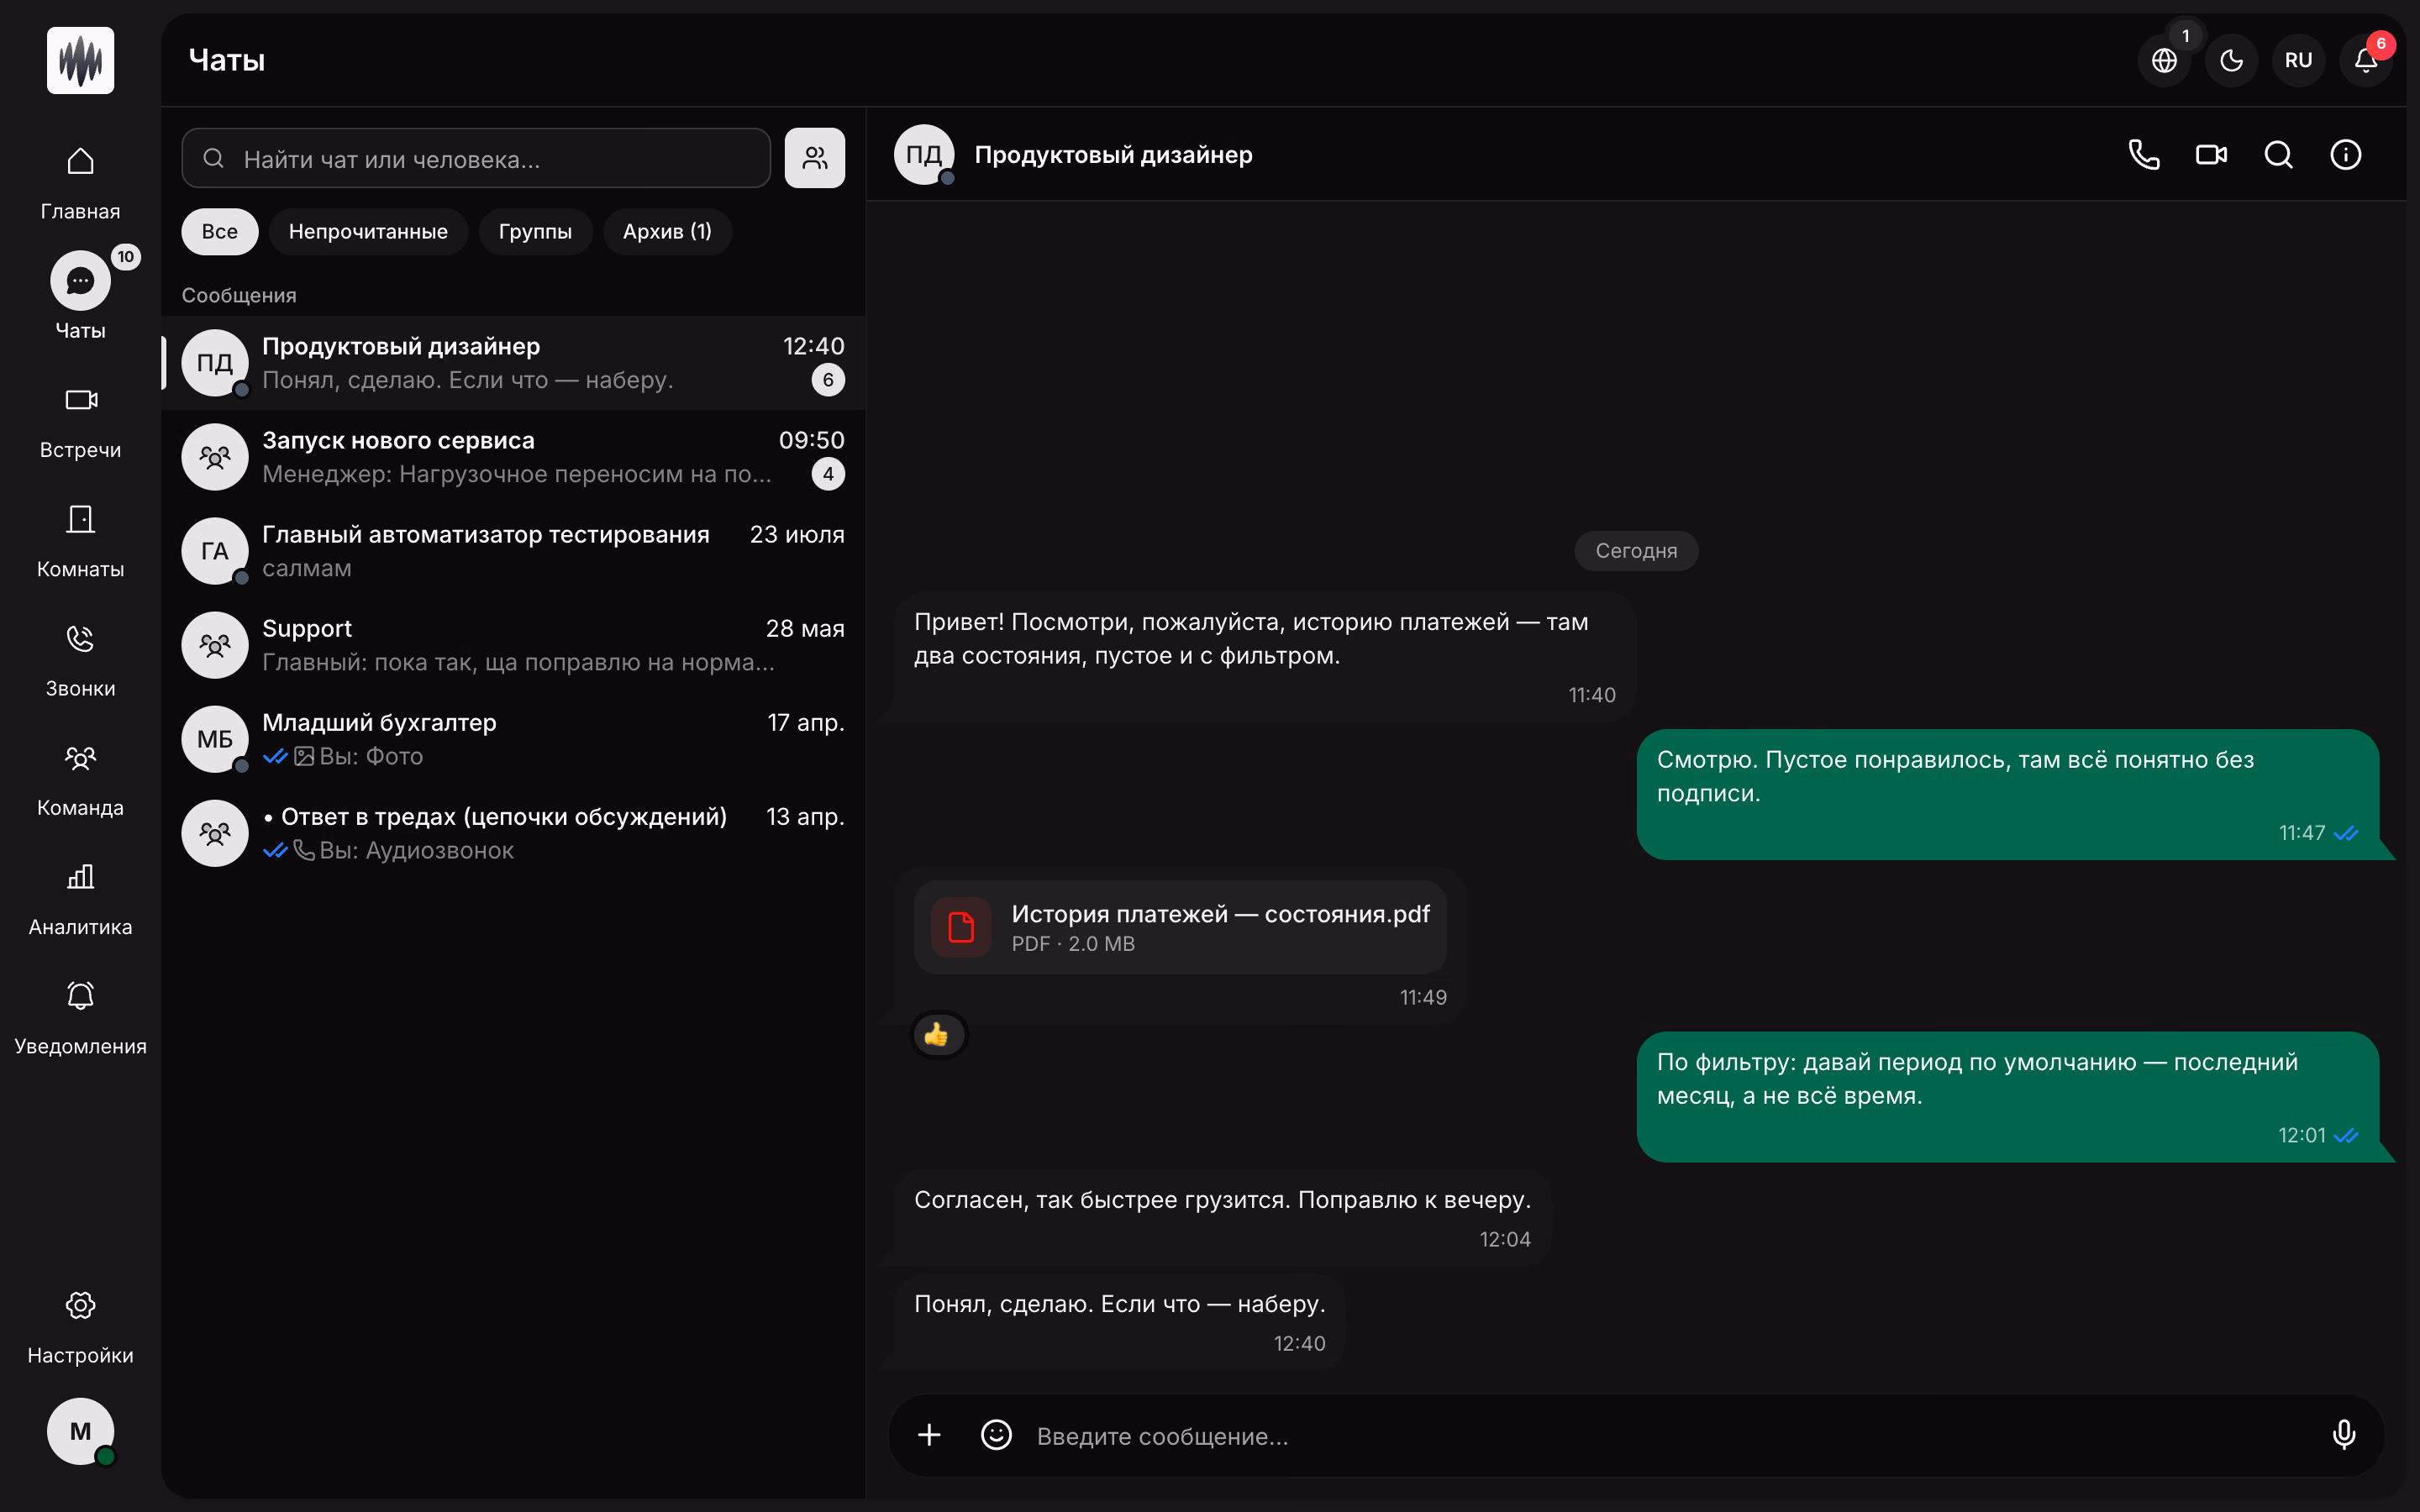Click the globe icon in top bar
This screenshot has width=2420, height=1512.
pyautogui.click(x=2164, y=60)
